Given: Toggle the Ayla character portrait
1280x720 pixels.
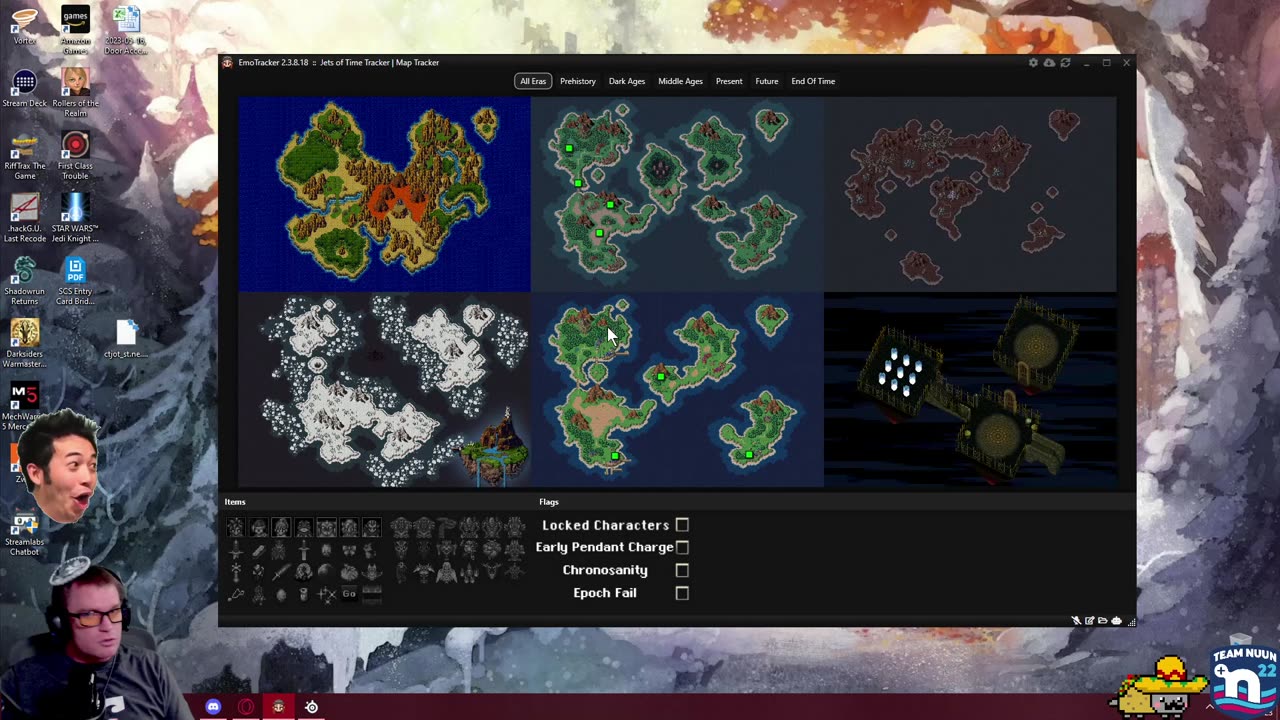Looking at the screenshot, I should (349, 527).
